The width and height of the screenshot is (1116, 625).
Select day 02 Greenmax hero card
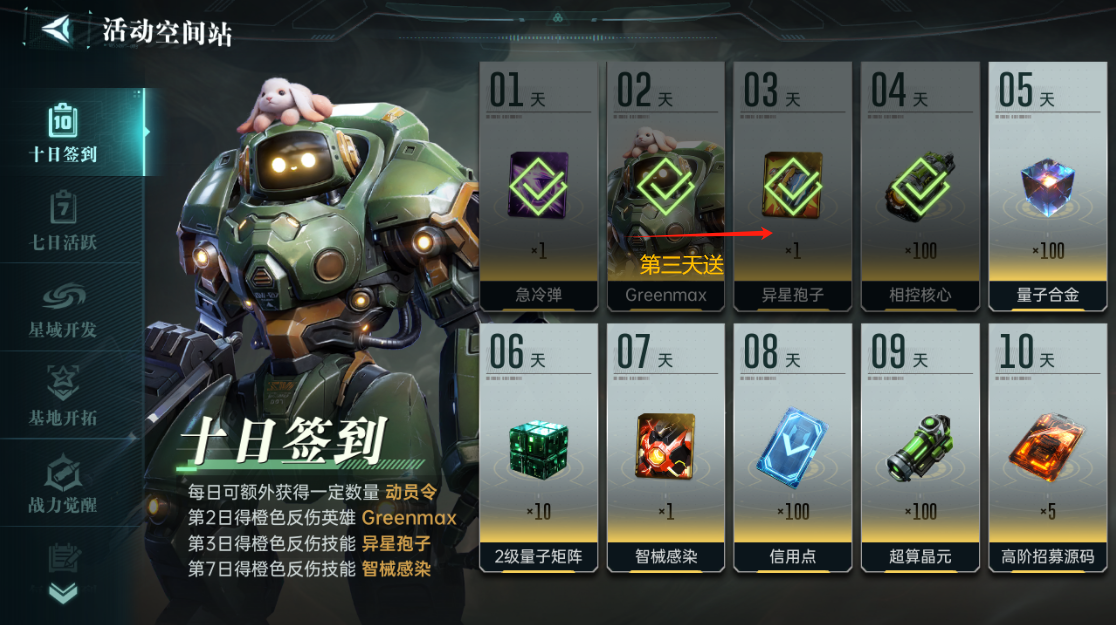(x=665, y=187)
